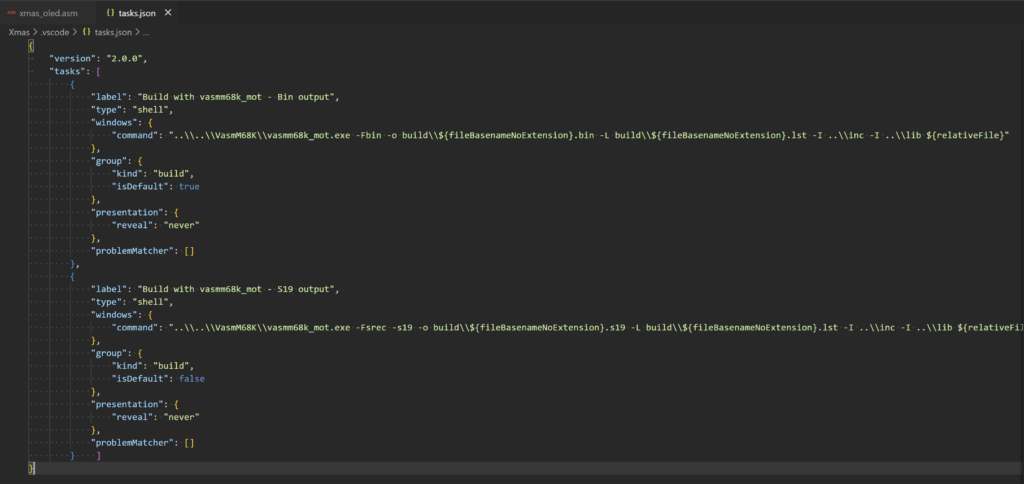The image size is (1024, 484).
Task: Open the Xmas folder breadcrumb
Action: click(x=19, y=32)
